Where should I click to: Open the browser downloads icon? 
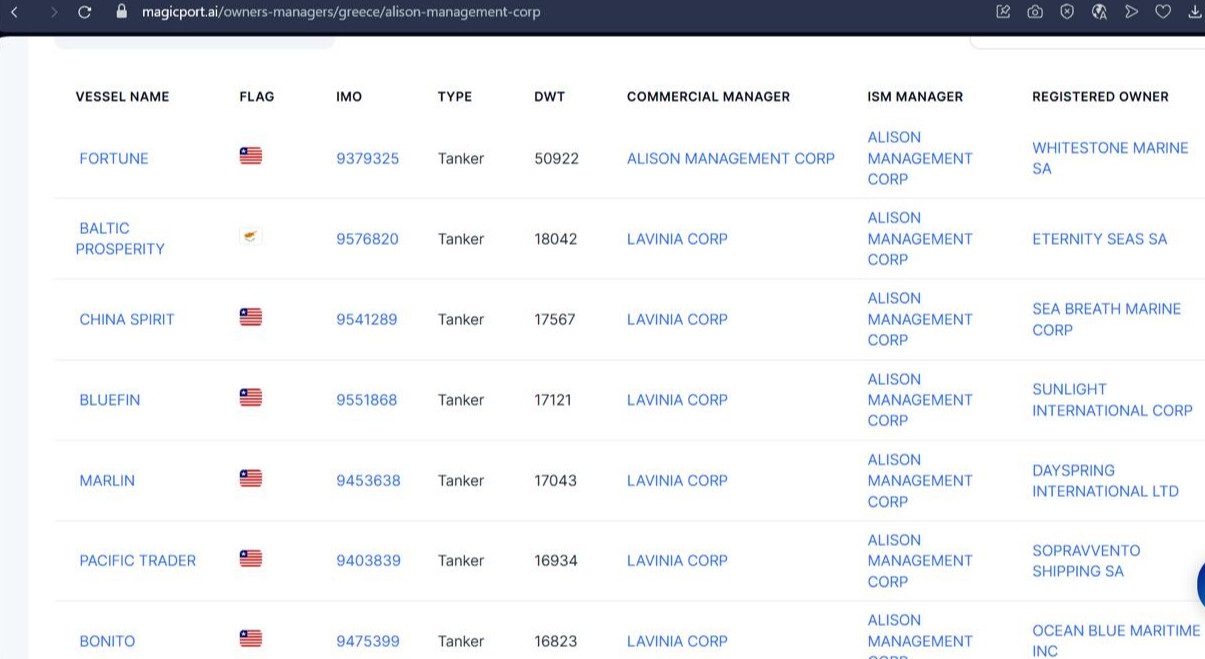(x=1194, y=12)
